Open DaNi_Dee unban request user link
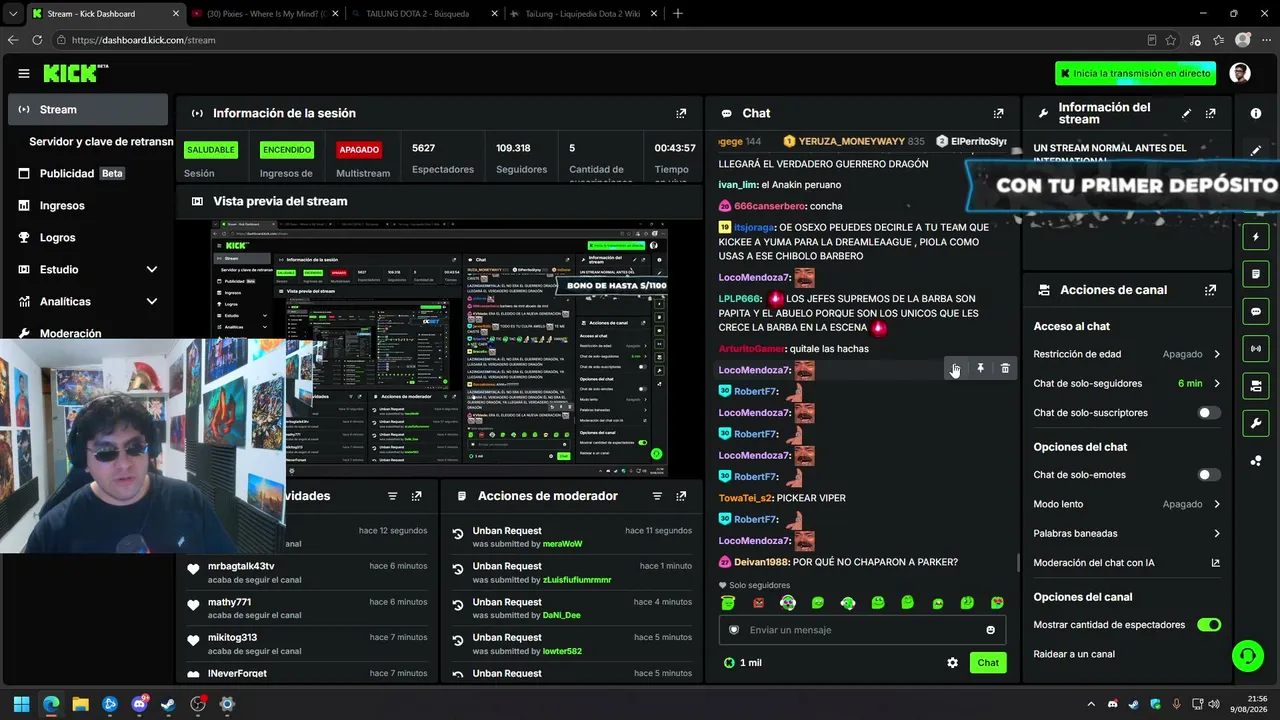This screenshot has width=1280, height=720. pyautogui.click(x=561, y=615)
